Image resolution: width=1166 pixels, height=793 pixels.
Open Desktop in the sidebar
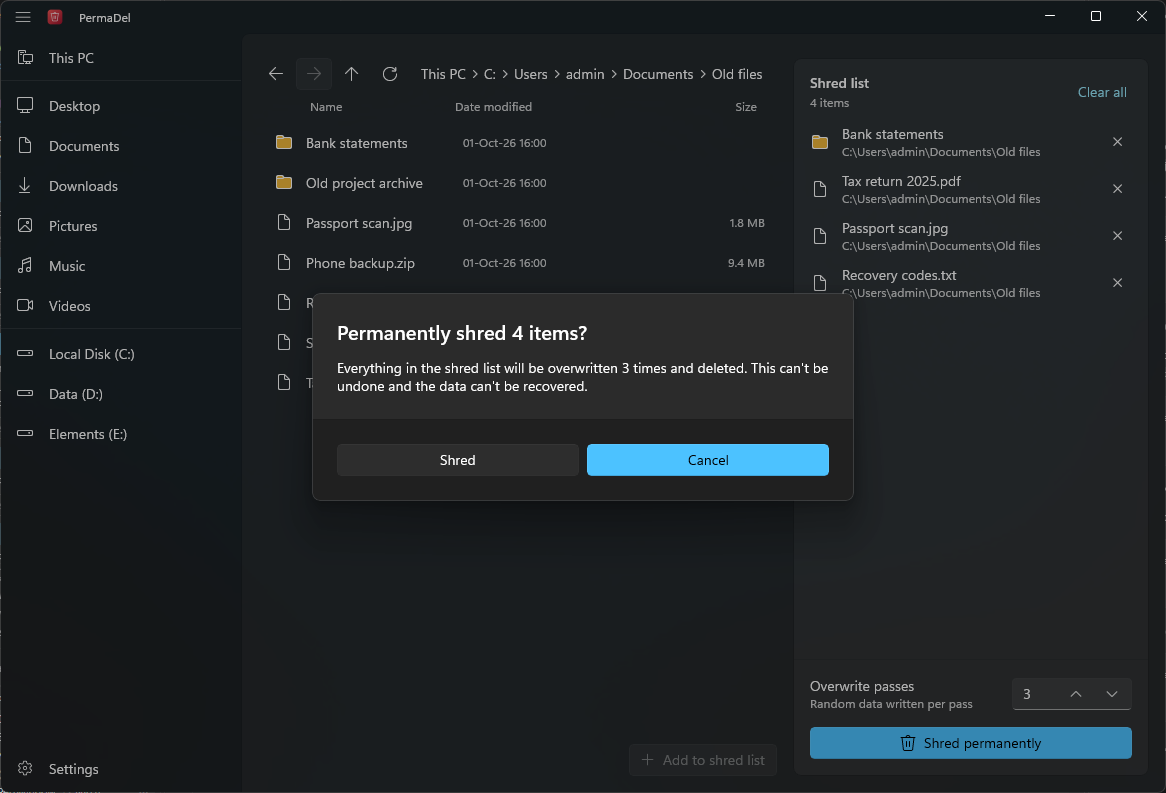click(x=120, y=106)
